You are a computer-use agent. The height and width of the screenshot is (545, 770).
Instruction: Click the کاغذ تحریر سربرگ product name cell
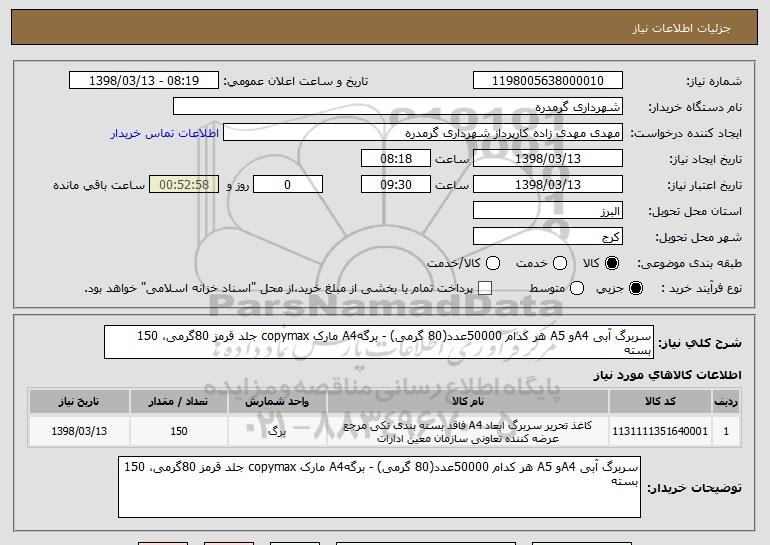point(468,431)
